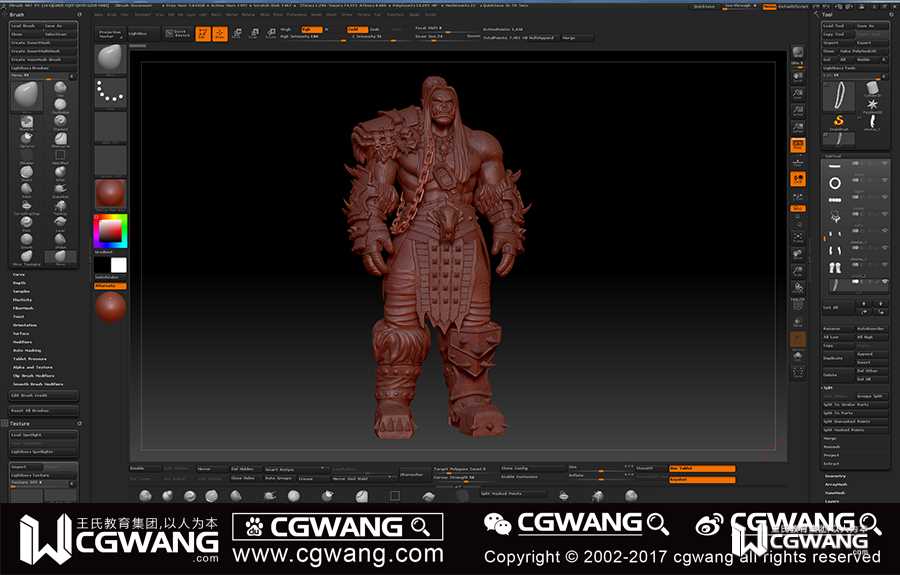Click the LightBox button in top shelf
900x575 pixels.
(x=145, y=34)
